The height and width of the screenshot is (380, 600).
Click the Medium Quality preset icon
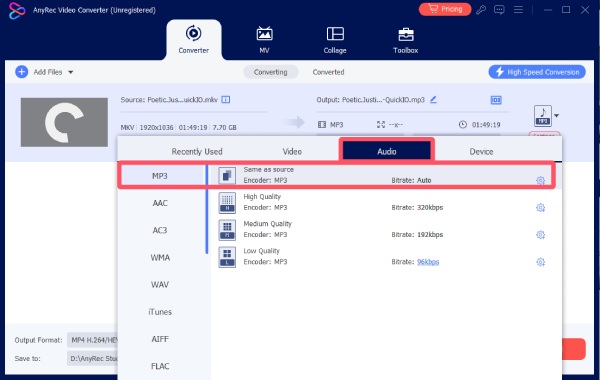[227, 230]
